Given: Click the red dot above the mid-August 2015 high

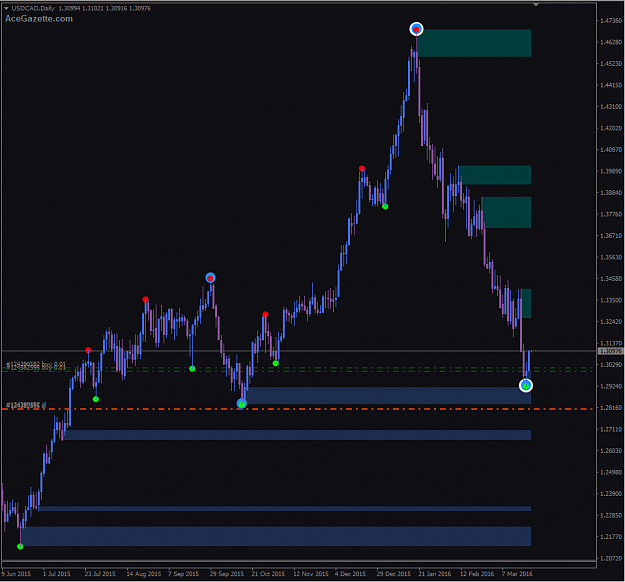Looking at the screenshot, I should click(145, 299).
